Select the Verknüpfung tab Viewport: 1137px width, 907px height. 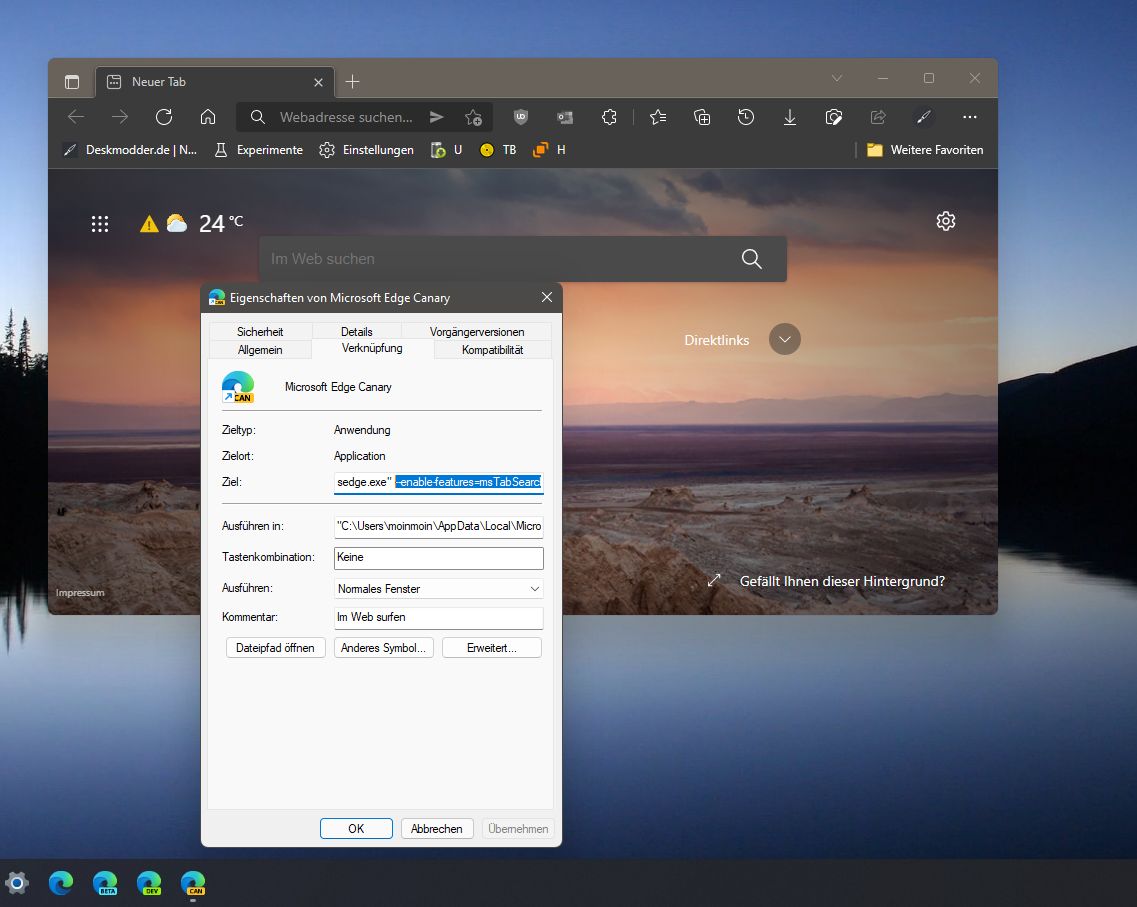[x=372, y=348]
